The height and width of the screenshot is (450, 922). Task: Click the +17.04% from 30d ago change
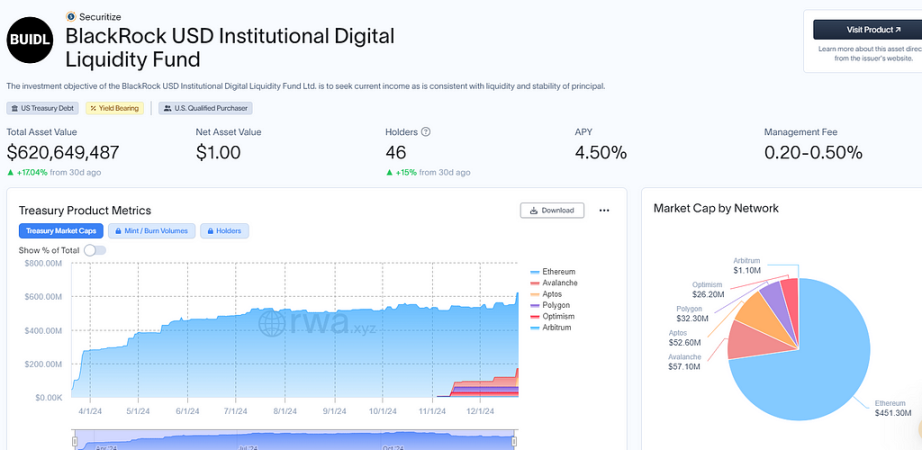pyautogui.click(x=54, y=173)
